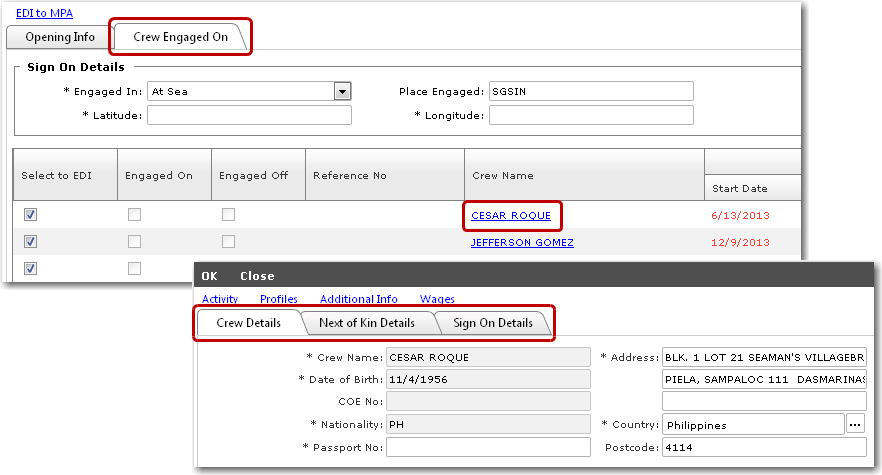This screenshot has height=475, width=882.
Task: Open the Wages link
Action: (x=437, y=299)
